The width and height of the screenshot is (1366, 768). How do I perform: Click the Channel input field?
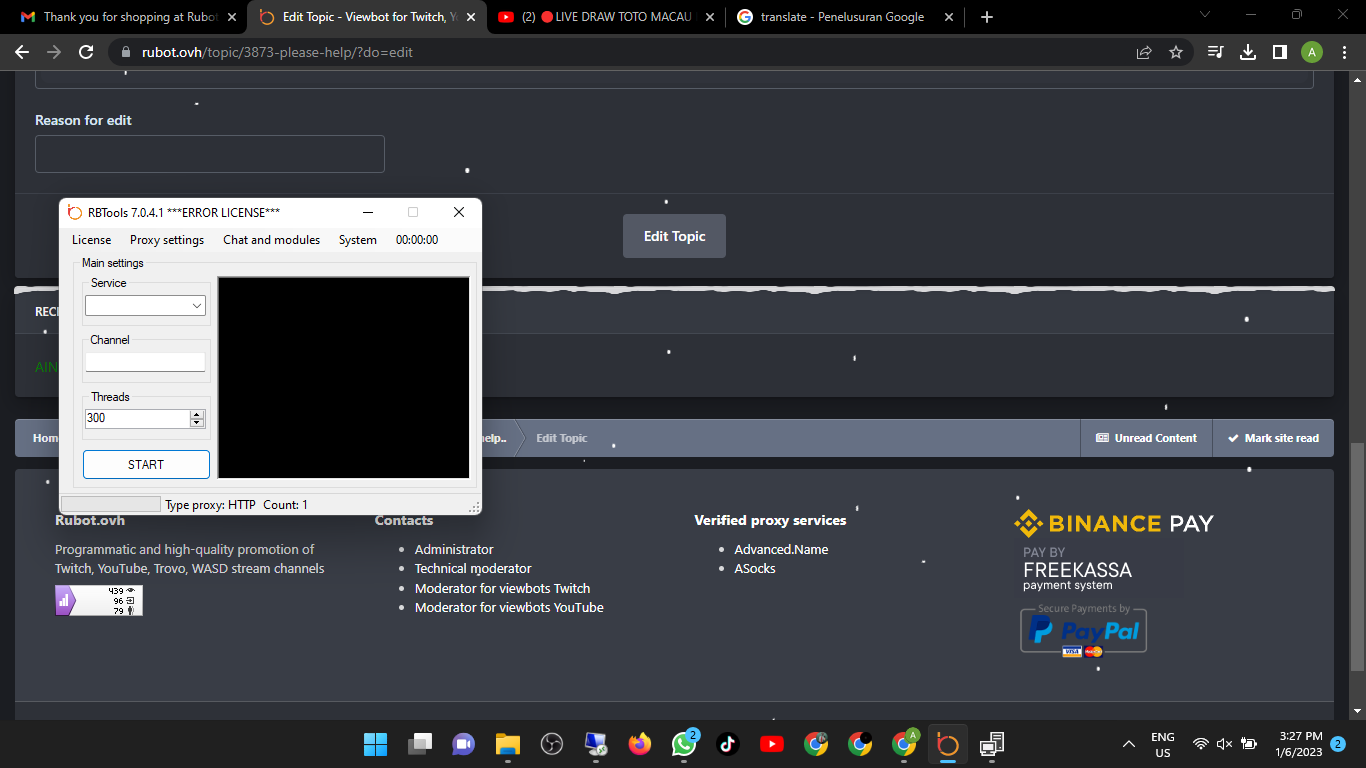coord(145,362)
